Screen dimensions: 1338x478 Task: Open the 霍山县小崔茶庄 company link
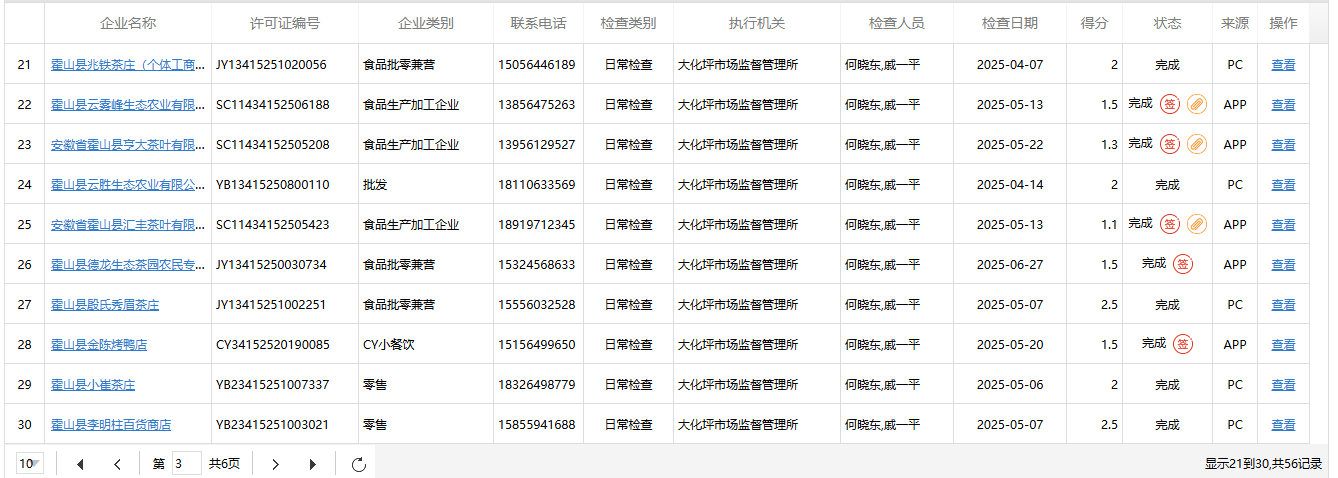coord(93,385)
